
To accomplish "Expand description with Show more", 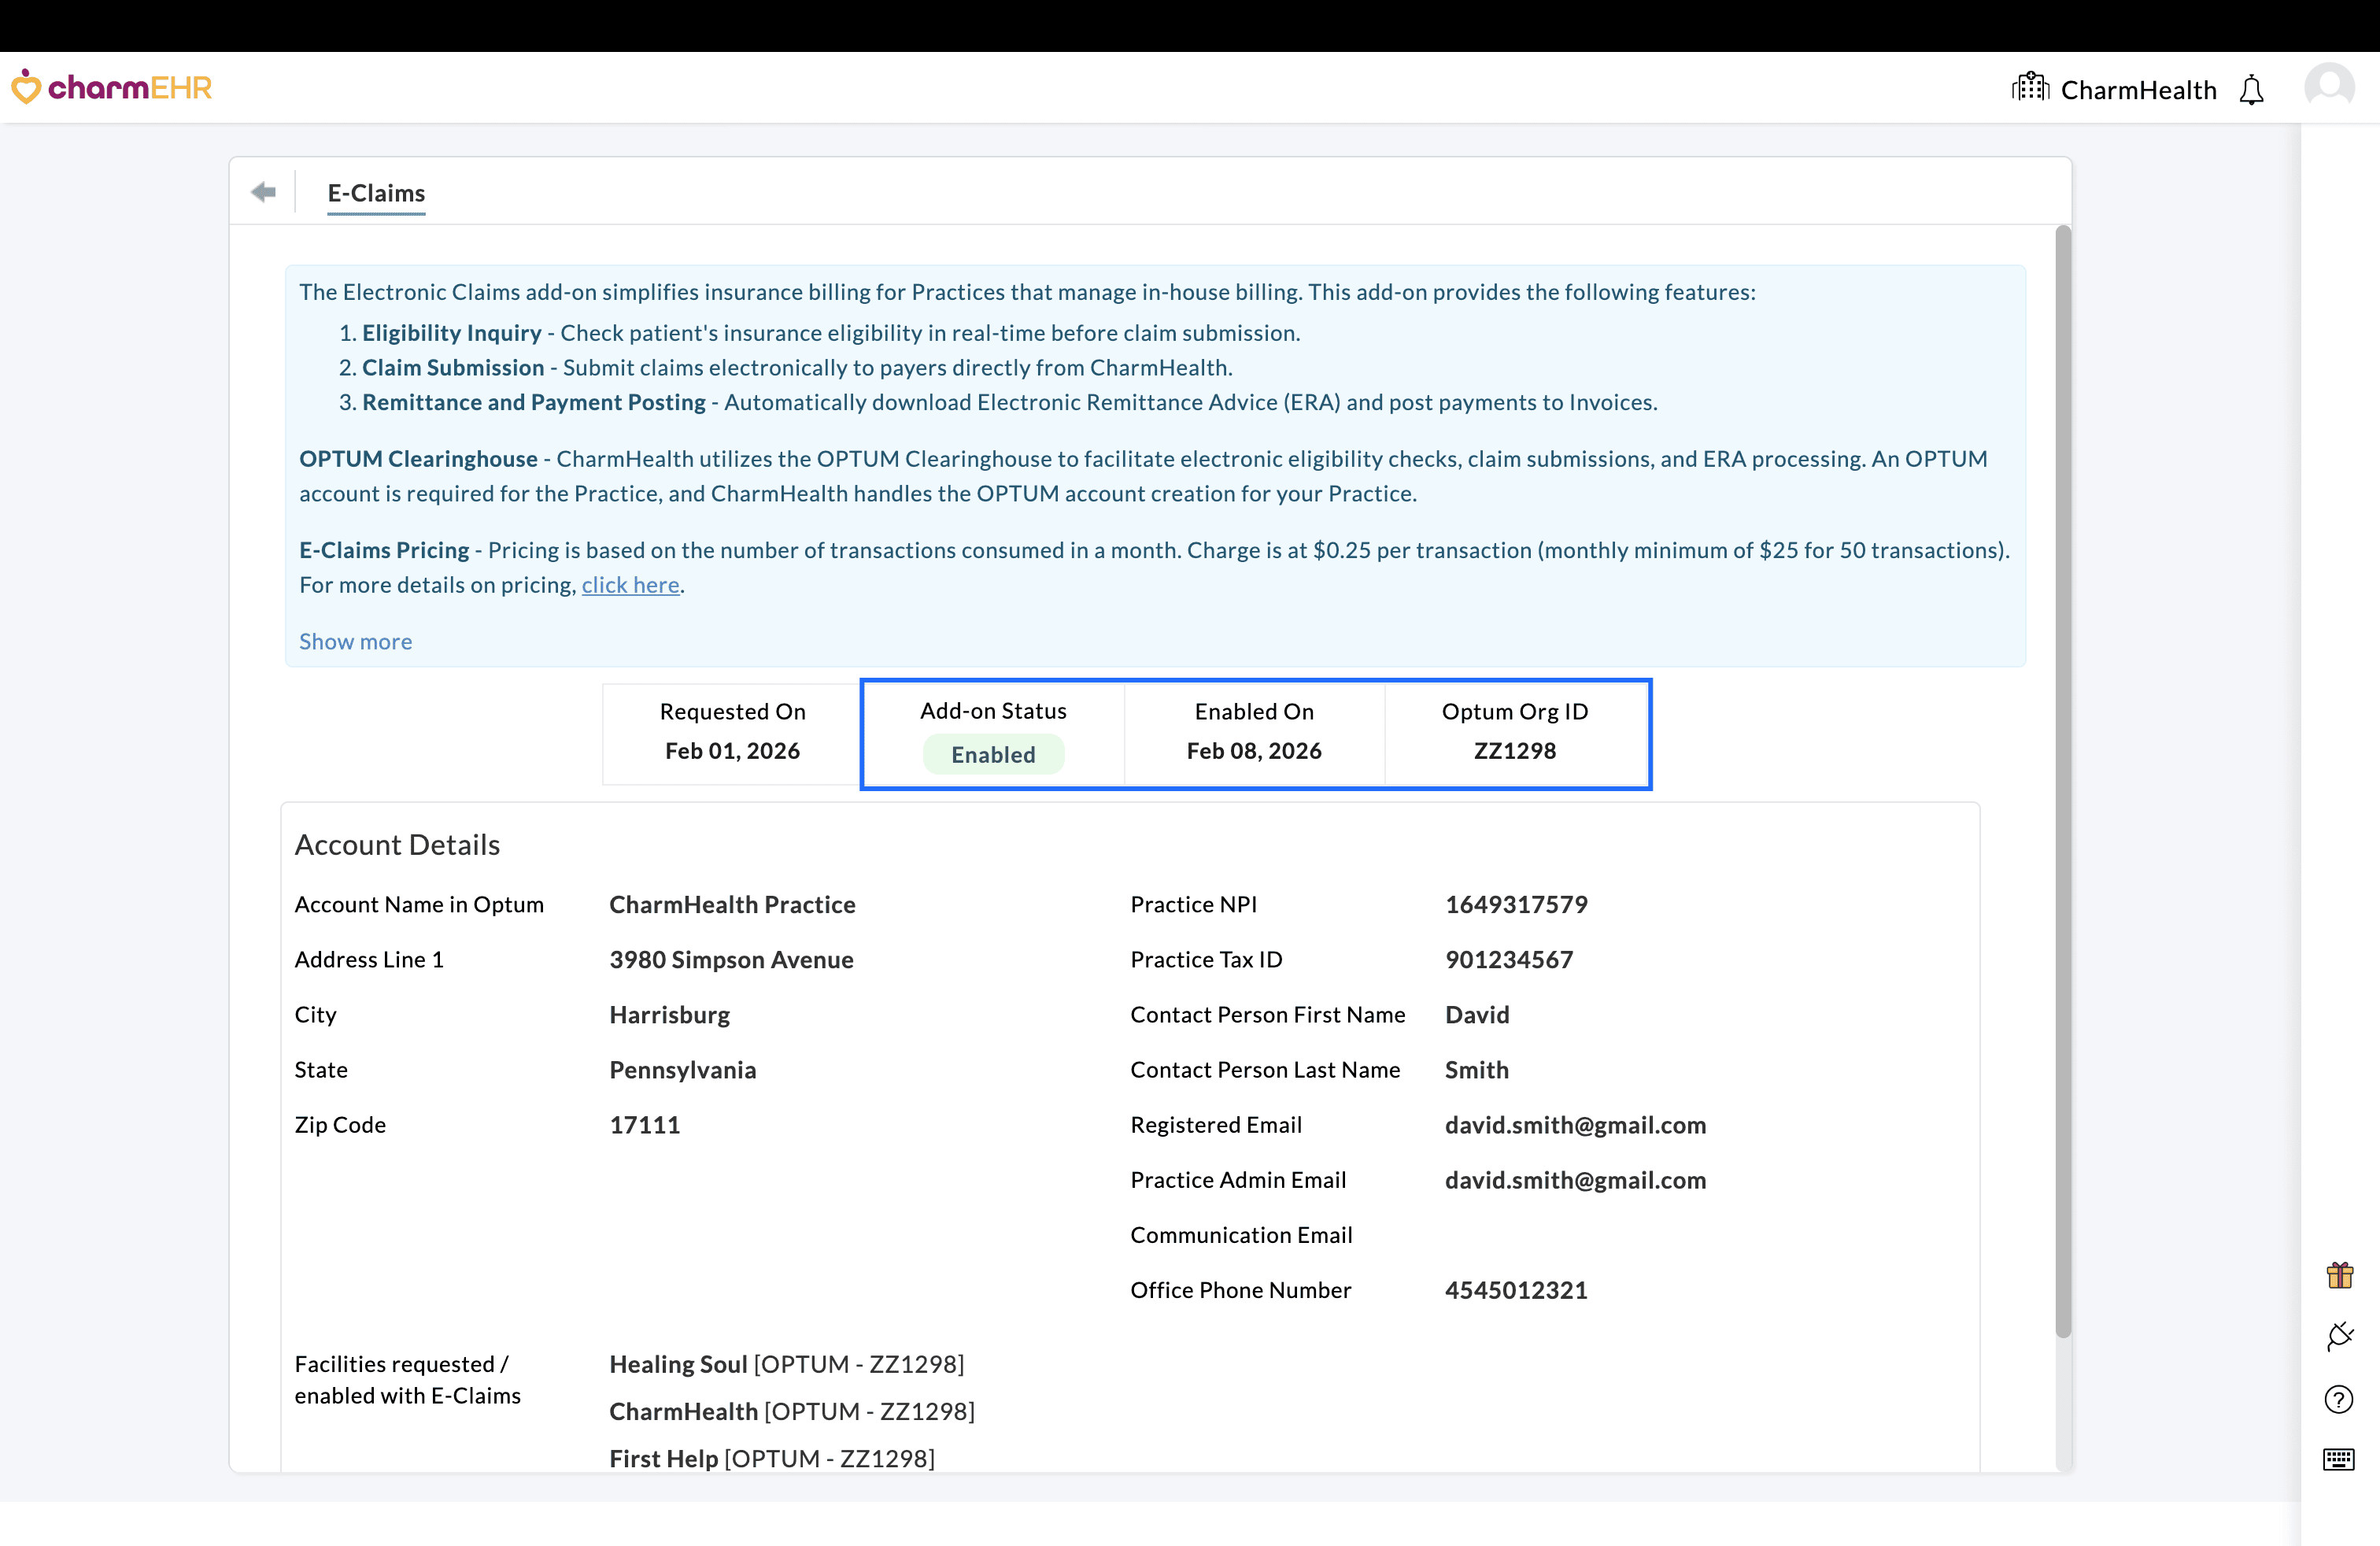I will [355, 642].
